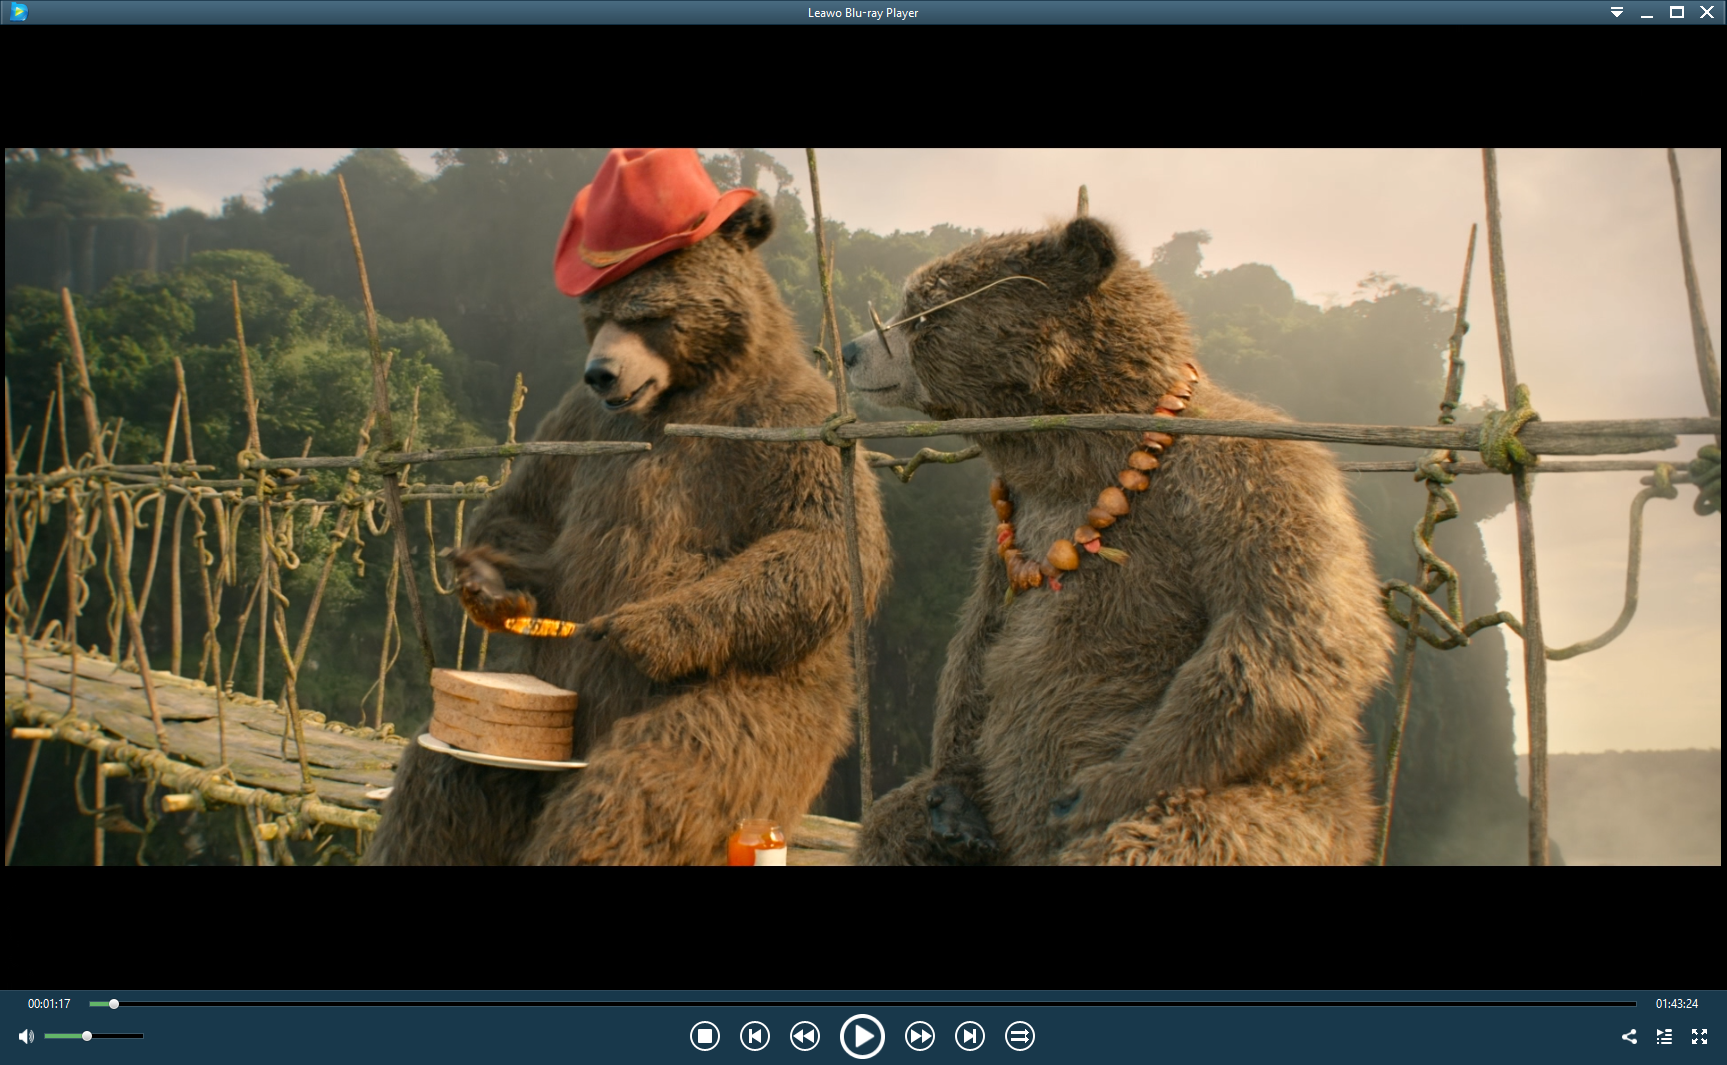Maximize the Blu-ray player window

point(1677,13)
